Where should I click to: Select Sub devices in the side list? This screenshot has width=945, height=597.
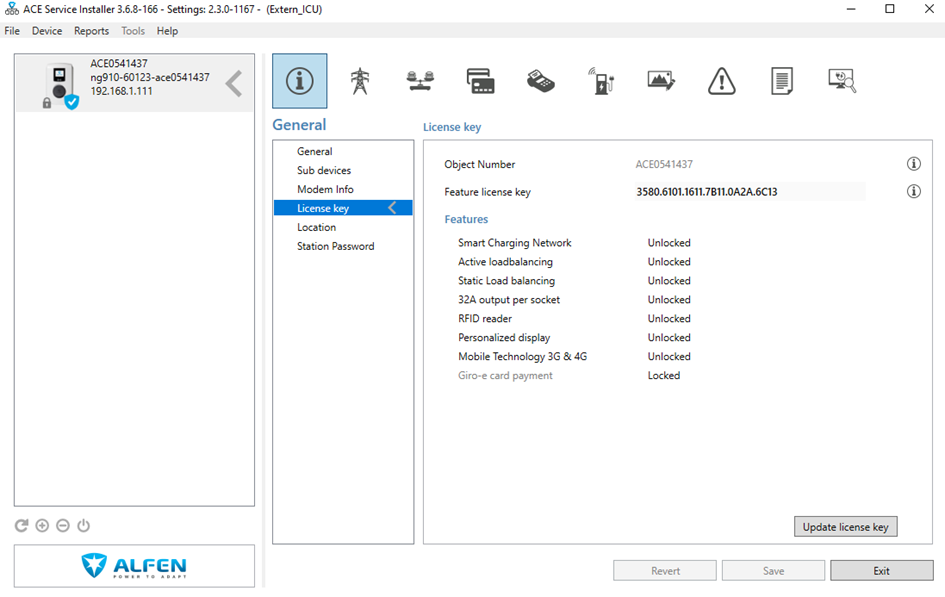[x=324, y=170]
